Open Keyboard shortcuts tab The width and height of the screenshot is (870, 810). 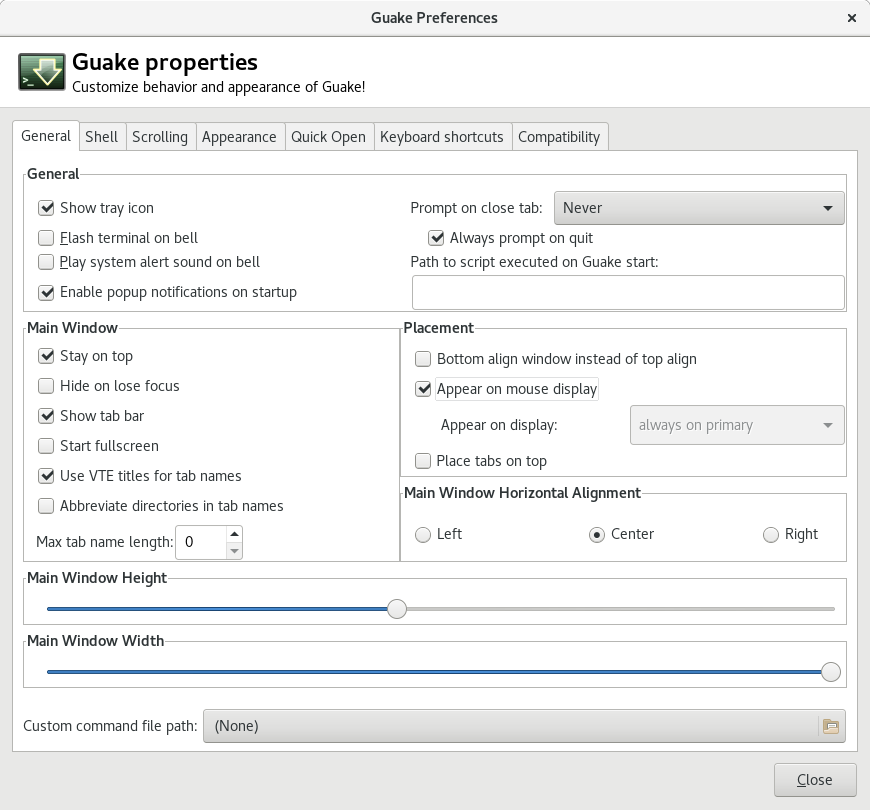pos(442,137)
